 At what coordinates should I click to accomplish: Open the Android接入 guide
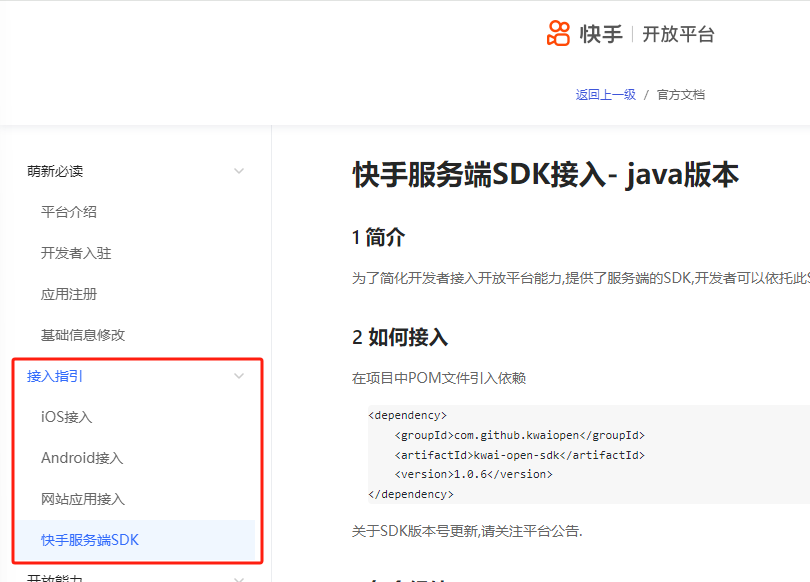click(x=82, y=458)
